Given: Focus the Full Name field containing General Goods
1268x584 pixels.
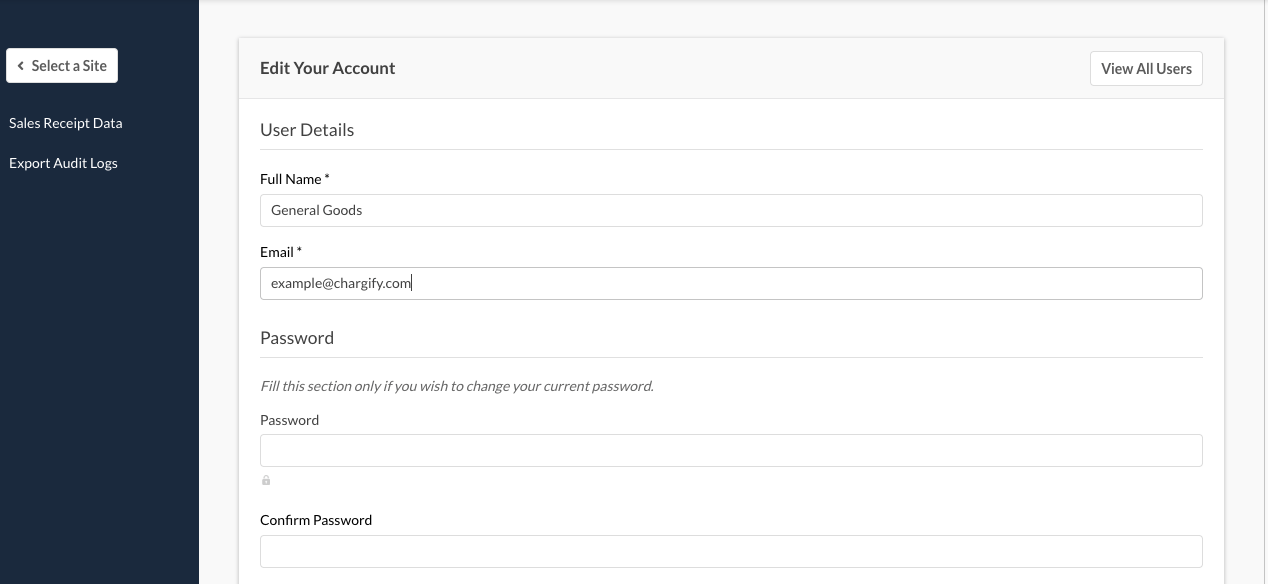Looking at the screenshot, I should coord(730,210).
